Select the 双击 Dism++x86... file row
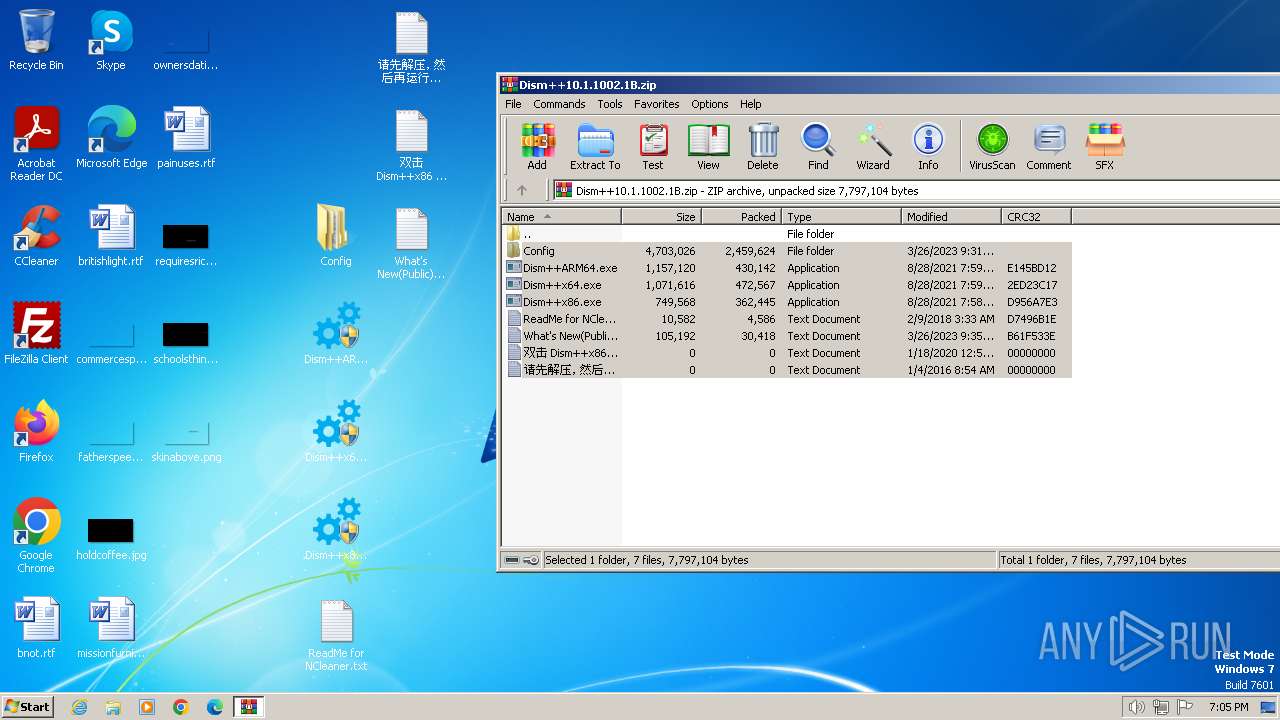The width and height of the screenshot is (1280, 720). coord(786,353)
